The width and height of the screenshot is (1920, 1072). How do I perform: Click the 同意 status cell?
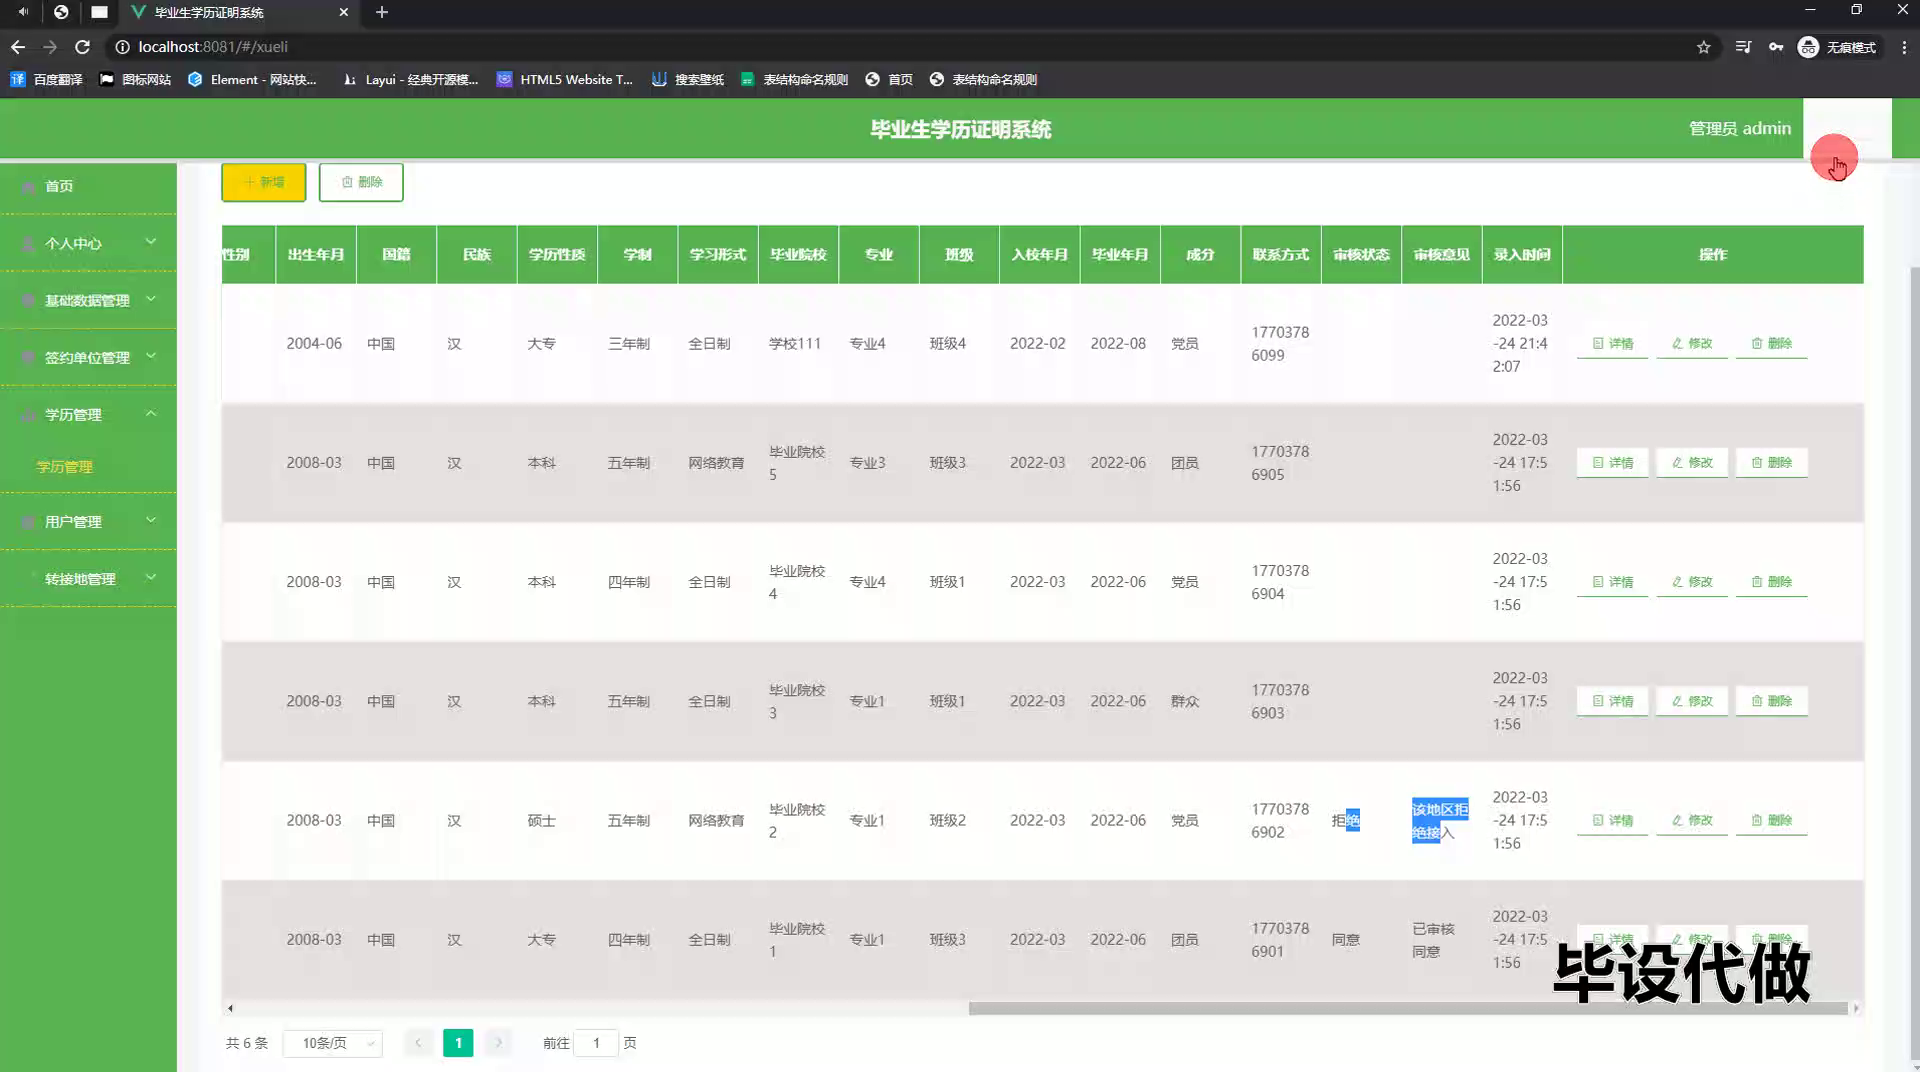[x=1346, y=940]
